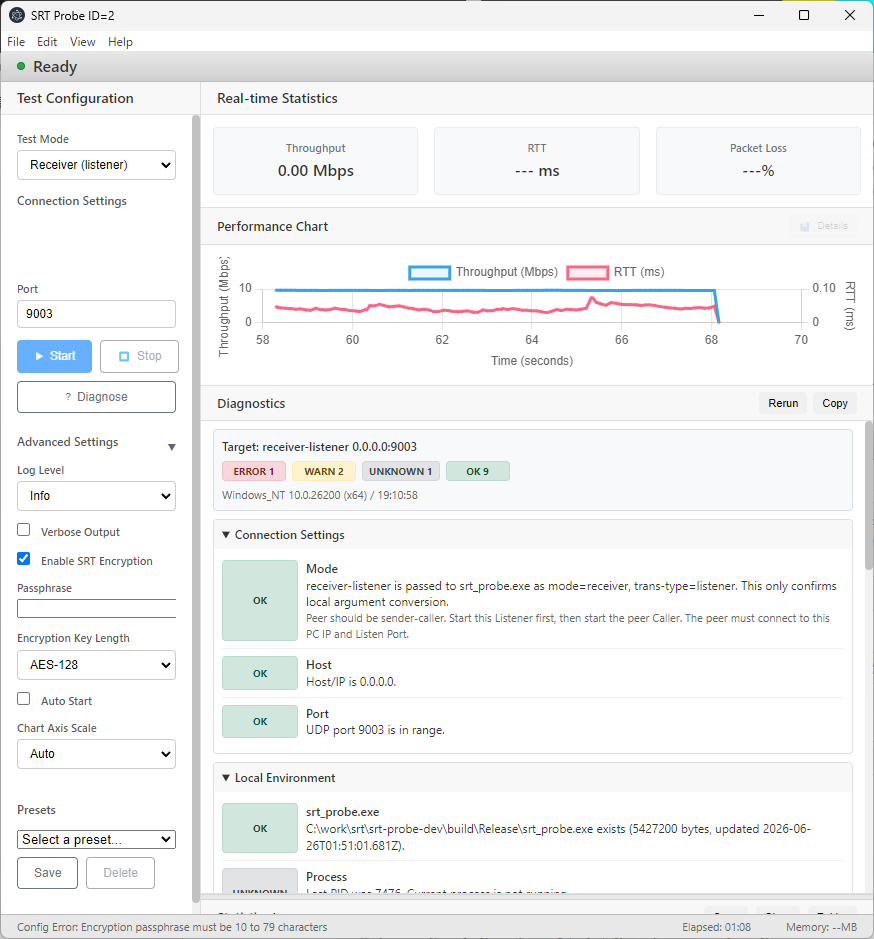This screenshot has height=939, width=874.
Task: Open the Edit menu
Action: click(47, 42)
